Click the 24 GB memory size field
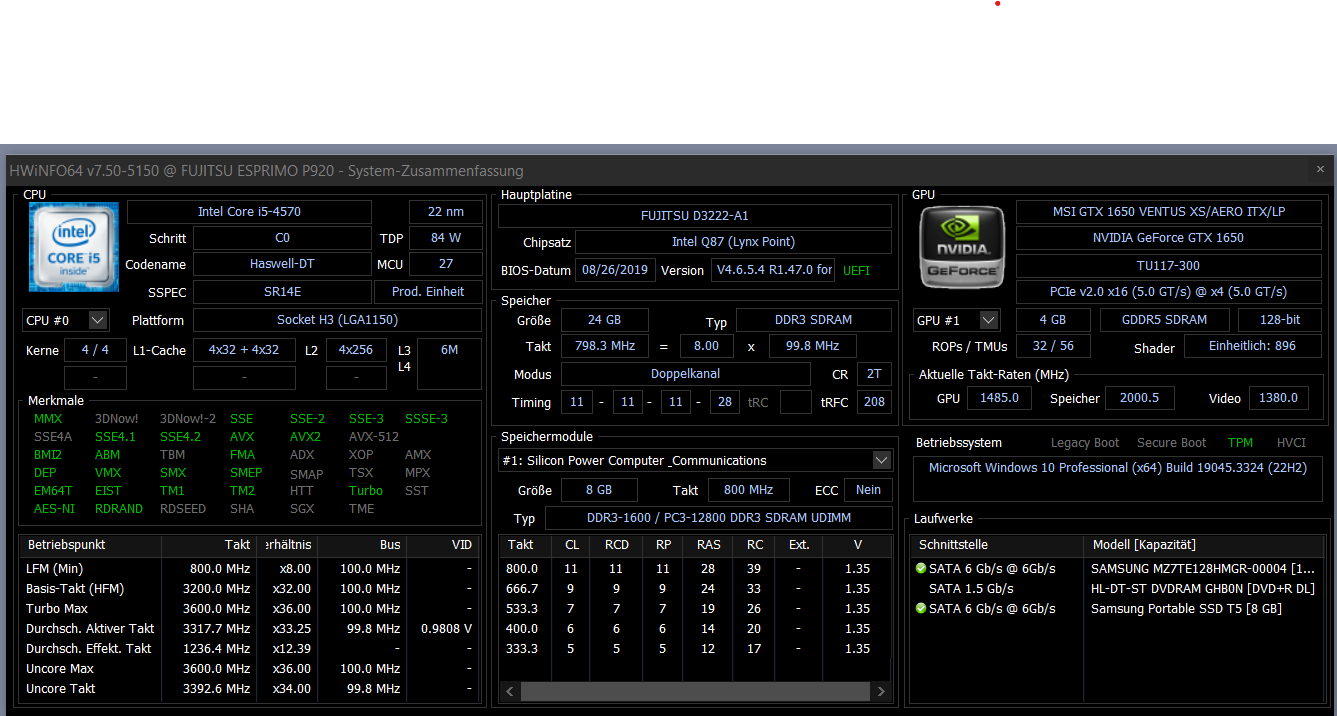1337x716 pixels. [x=604, y=320]
